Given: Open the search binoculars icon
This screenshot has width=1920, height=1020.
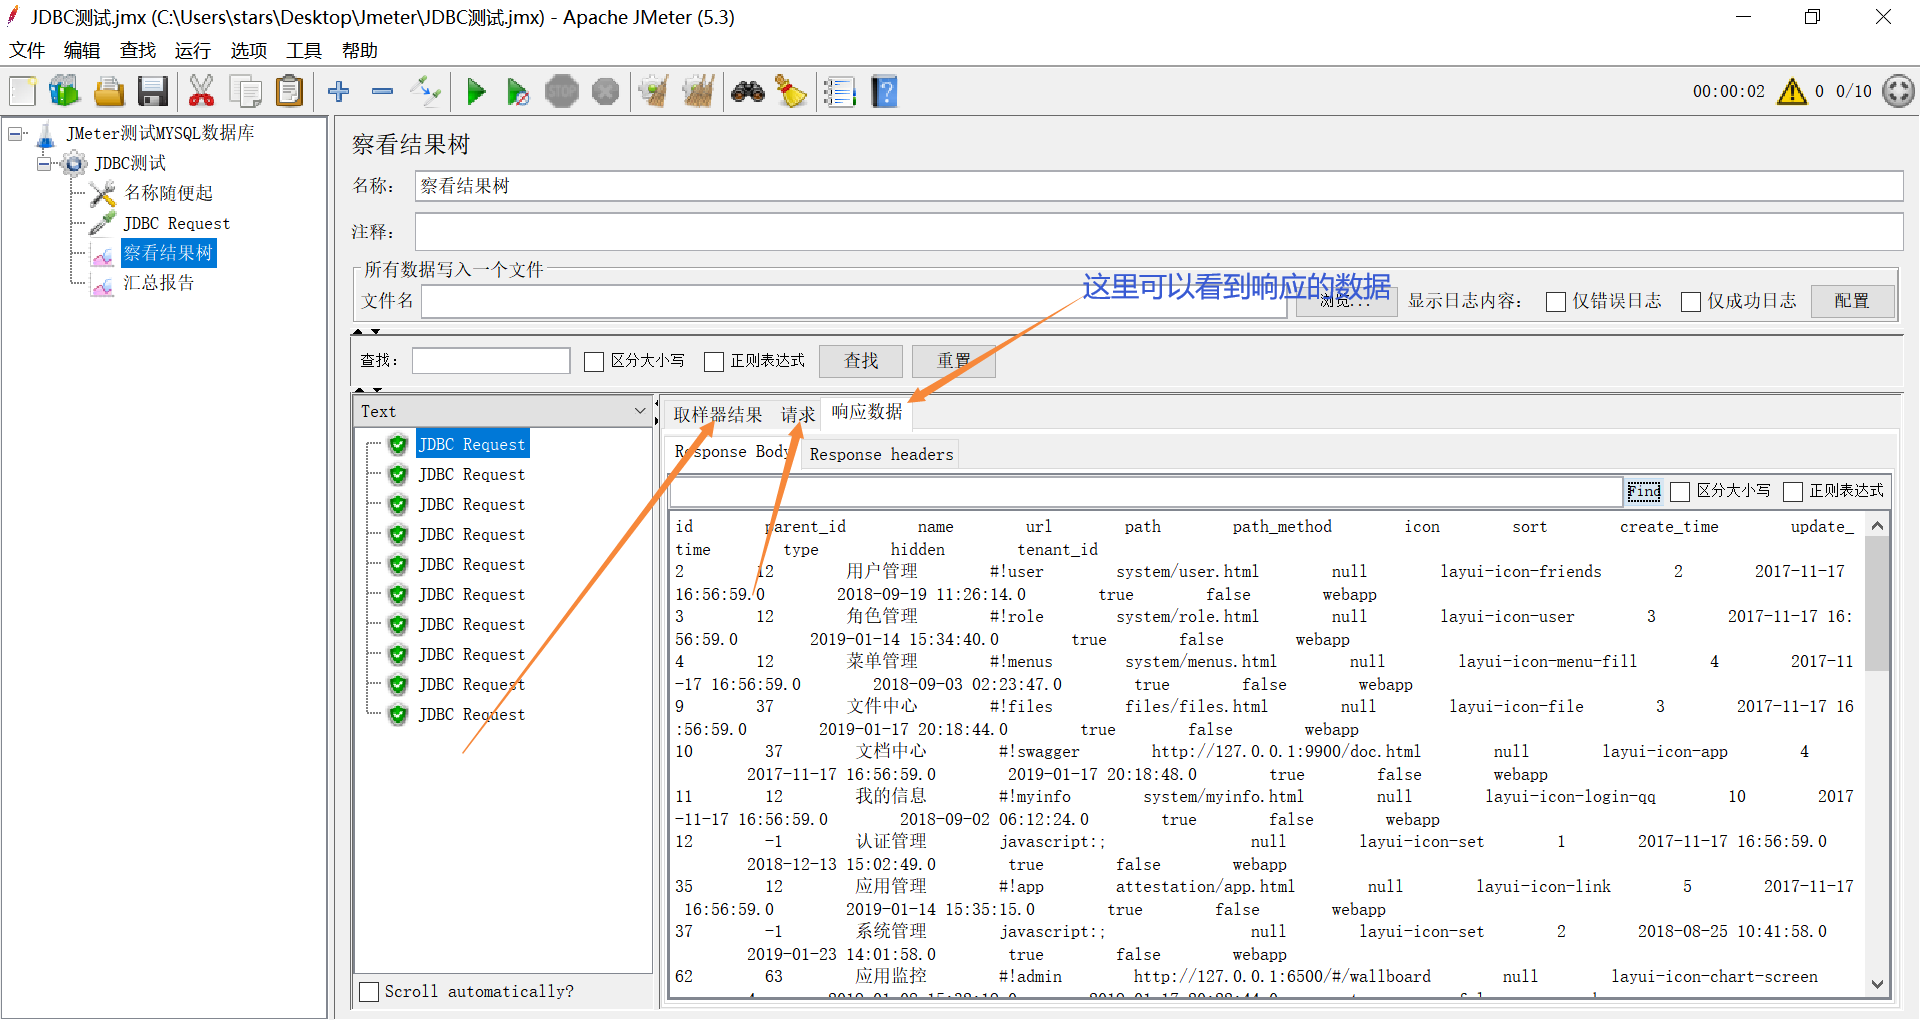Looking at the screenshot, I should tap(747, 91).
